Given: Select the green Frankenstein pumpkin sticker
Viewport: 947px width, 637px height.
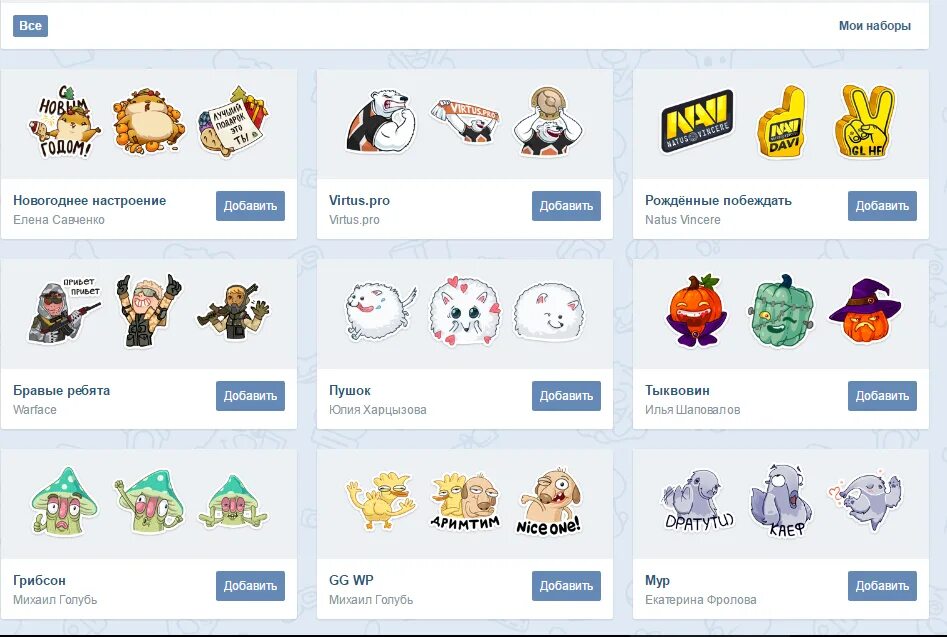Looking at the screenshot, I should pos(781,311).
